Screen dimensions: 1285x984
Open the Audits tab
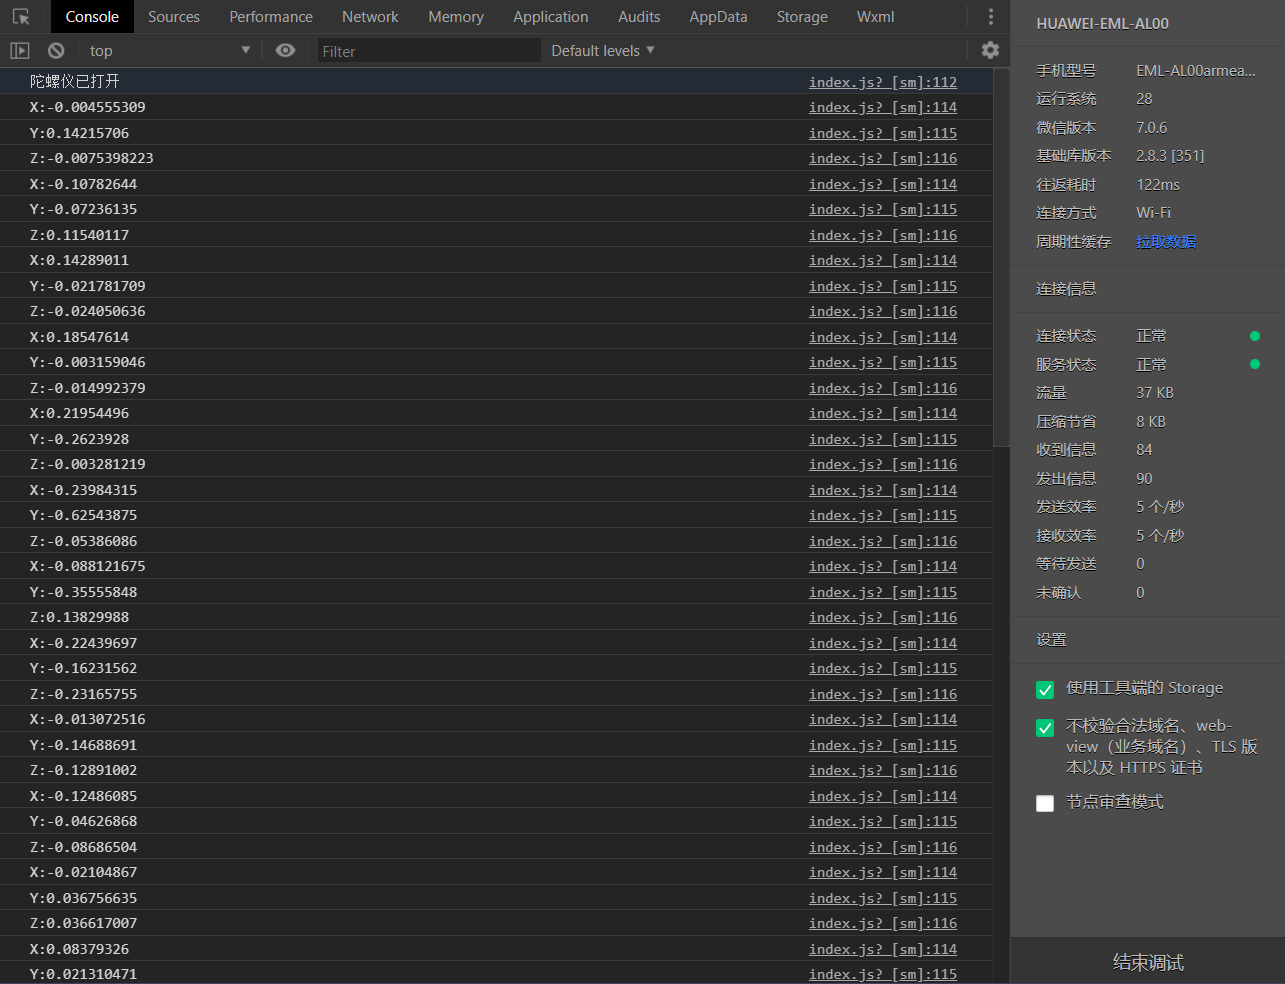tap(639, 17)
